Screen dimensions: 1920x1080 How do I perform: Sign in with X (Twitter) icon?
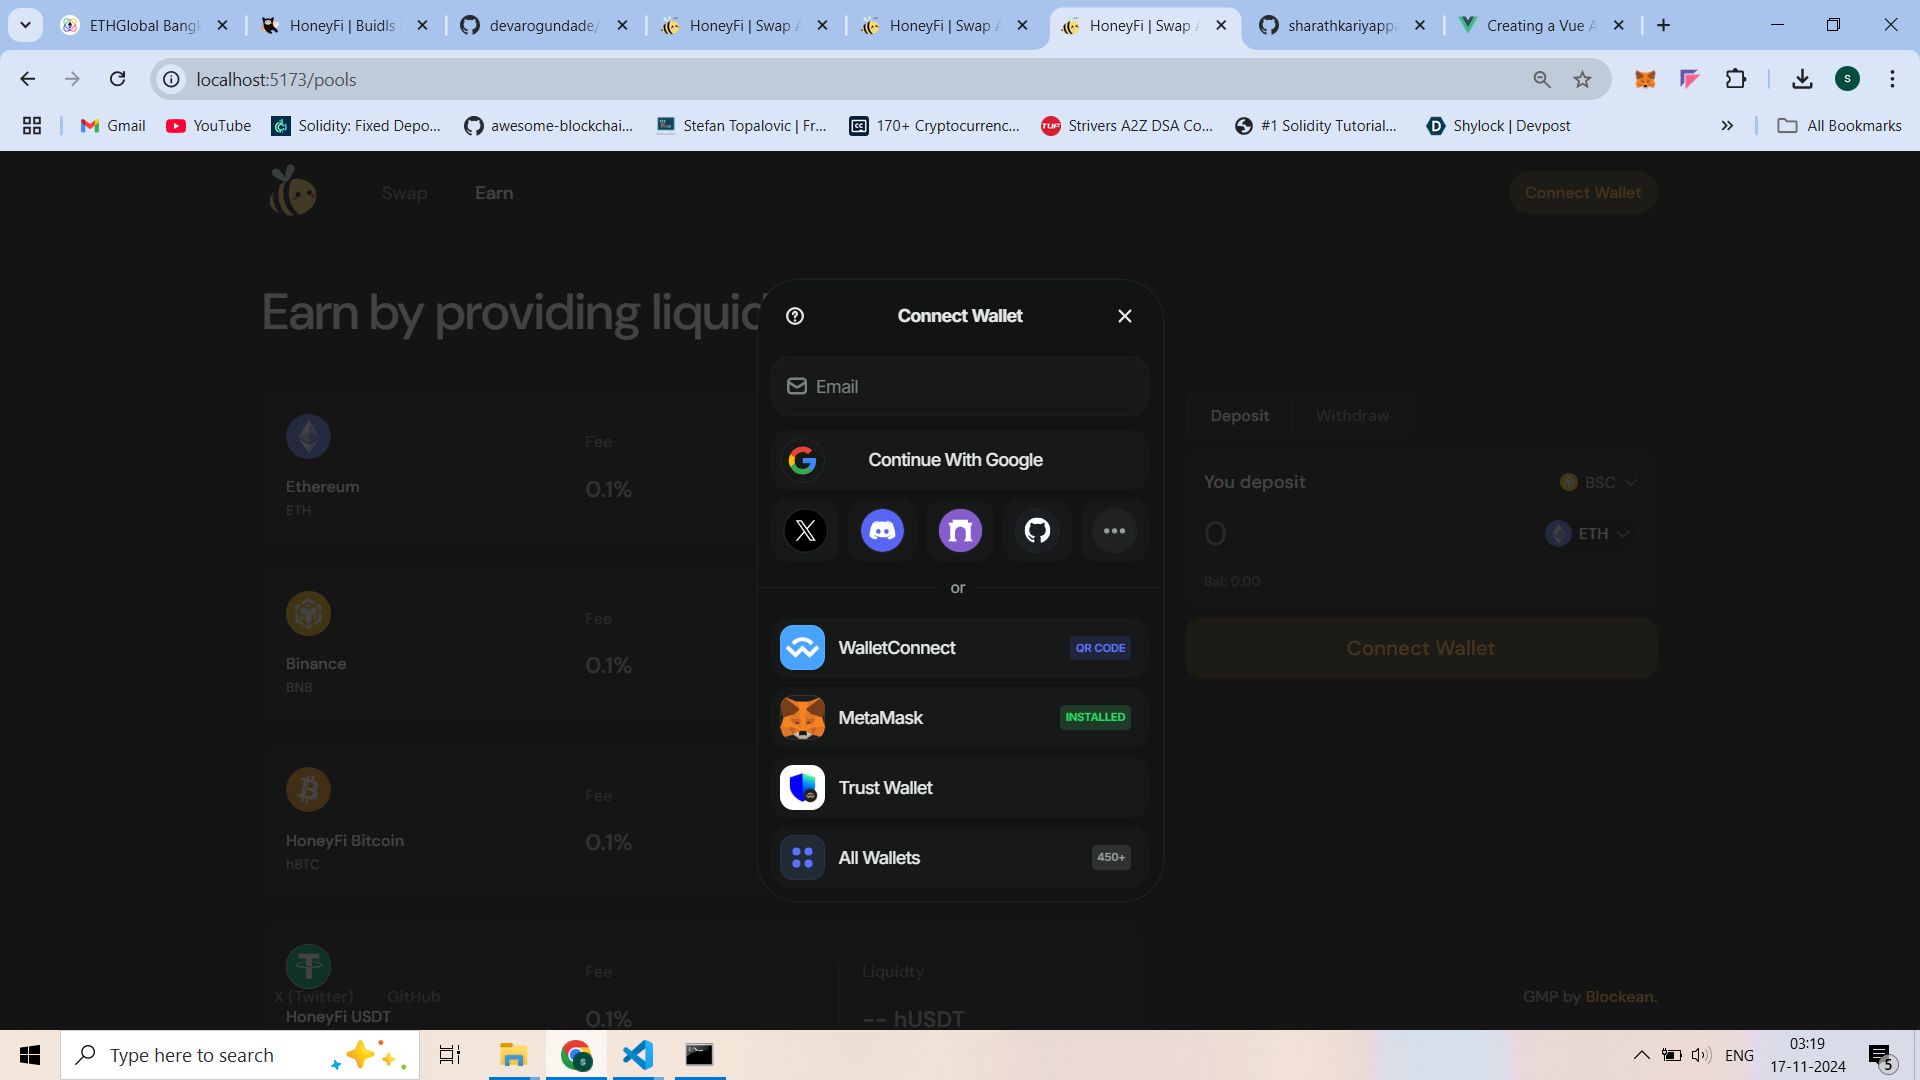805,531
